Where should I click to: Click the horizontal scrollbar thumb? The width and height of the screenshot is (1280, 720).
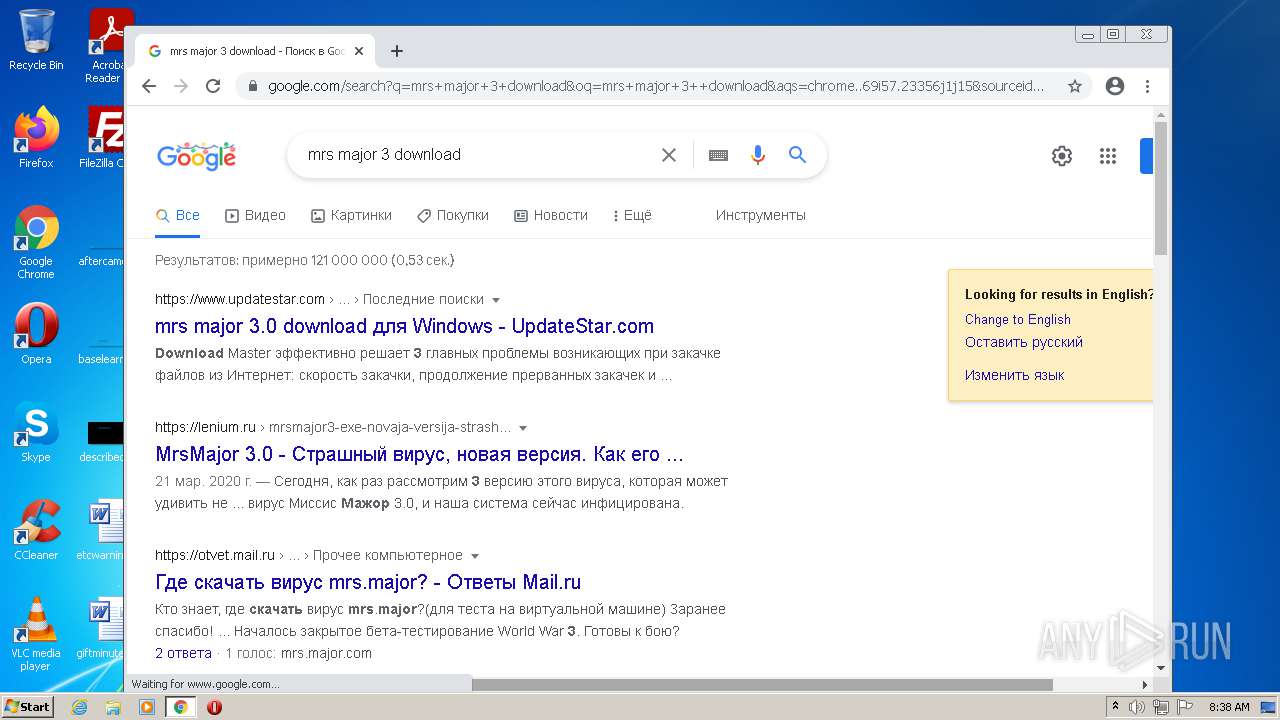[762, 685]
